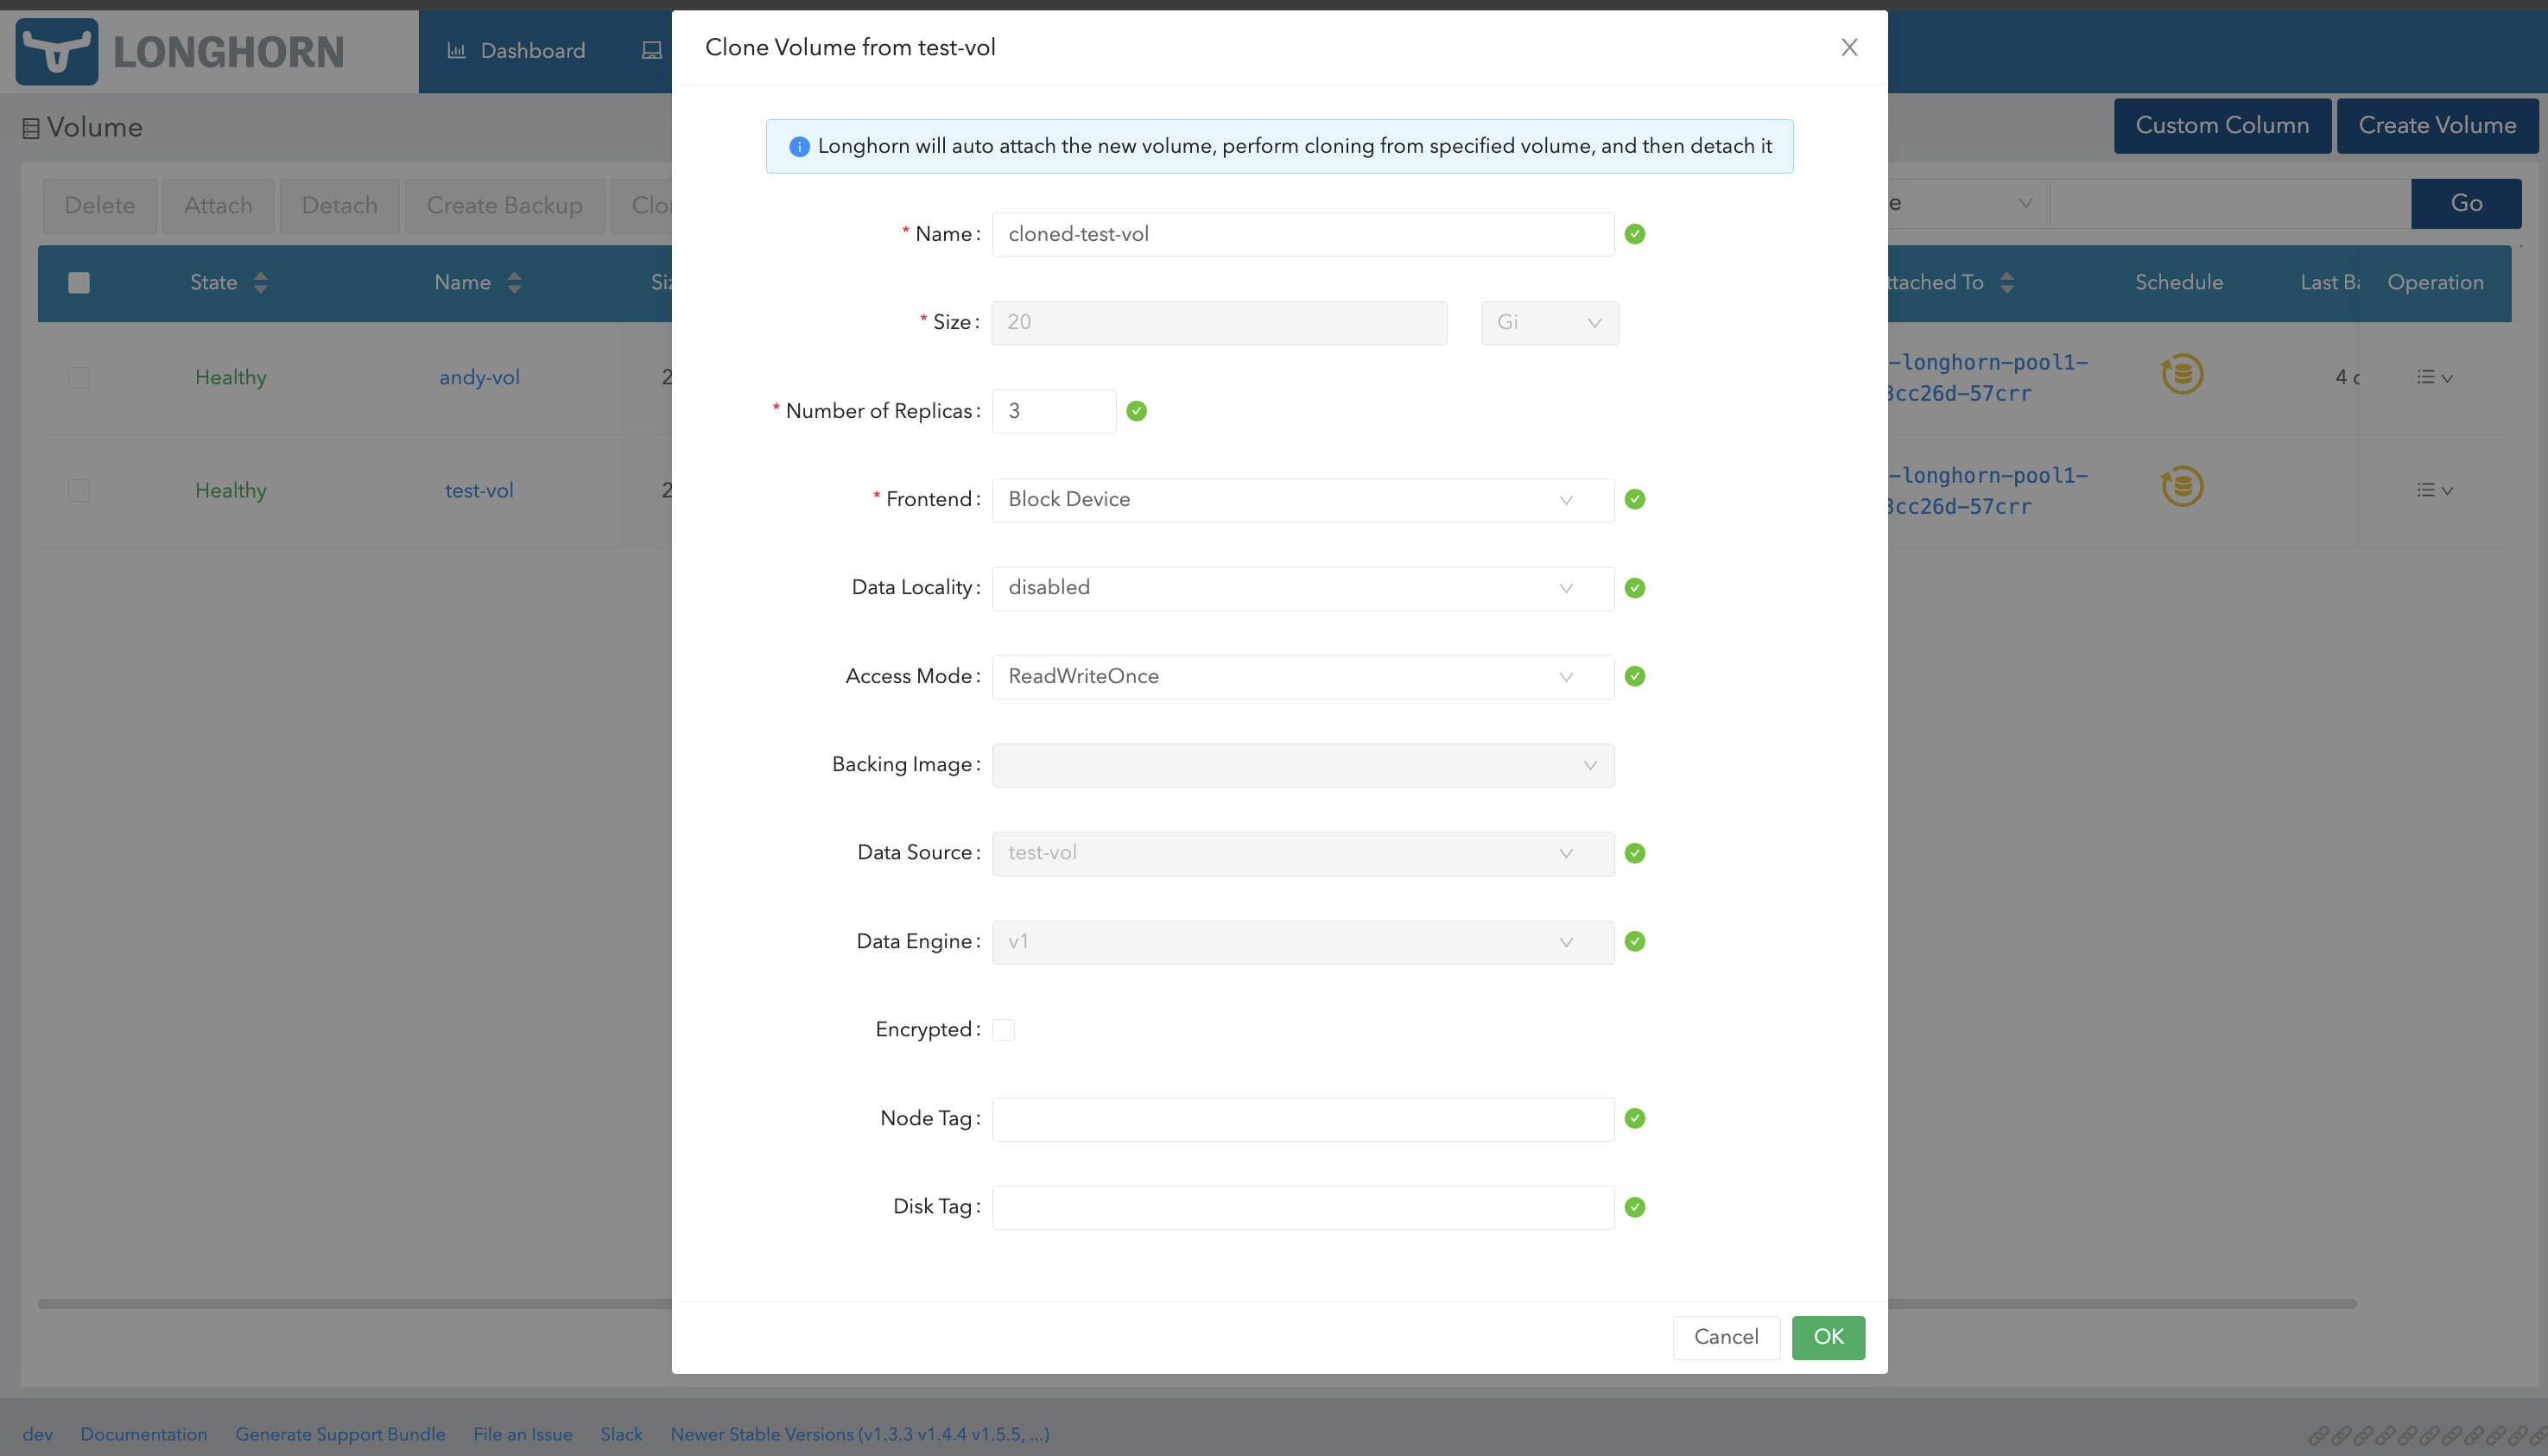The width and height of the screenshot is (2548, 1456).
Task: Click the info icon in banner
Action: [799, 147]
